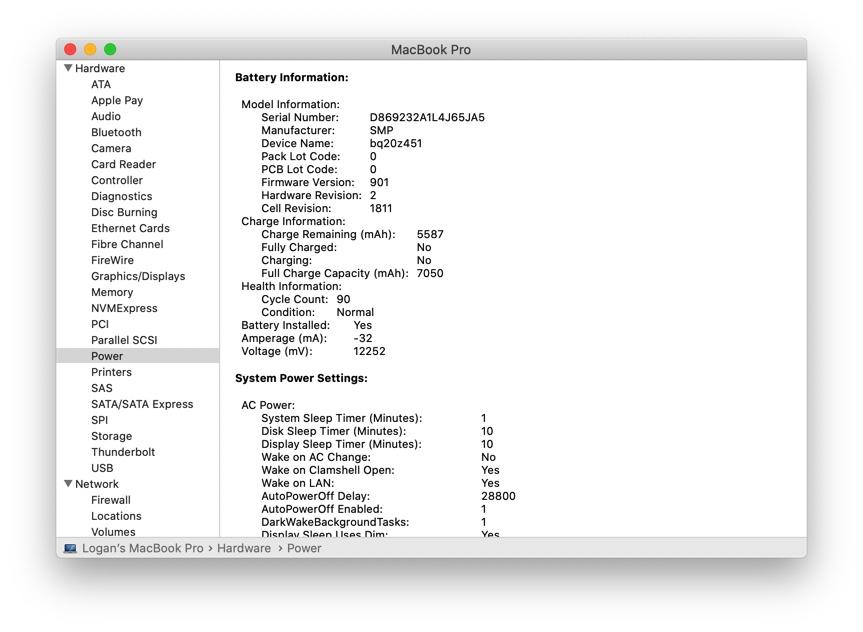This screenshot has width=863, height=632.
Task: Select SAS in the sidebar
Action: [102, 388]
